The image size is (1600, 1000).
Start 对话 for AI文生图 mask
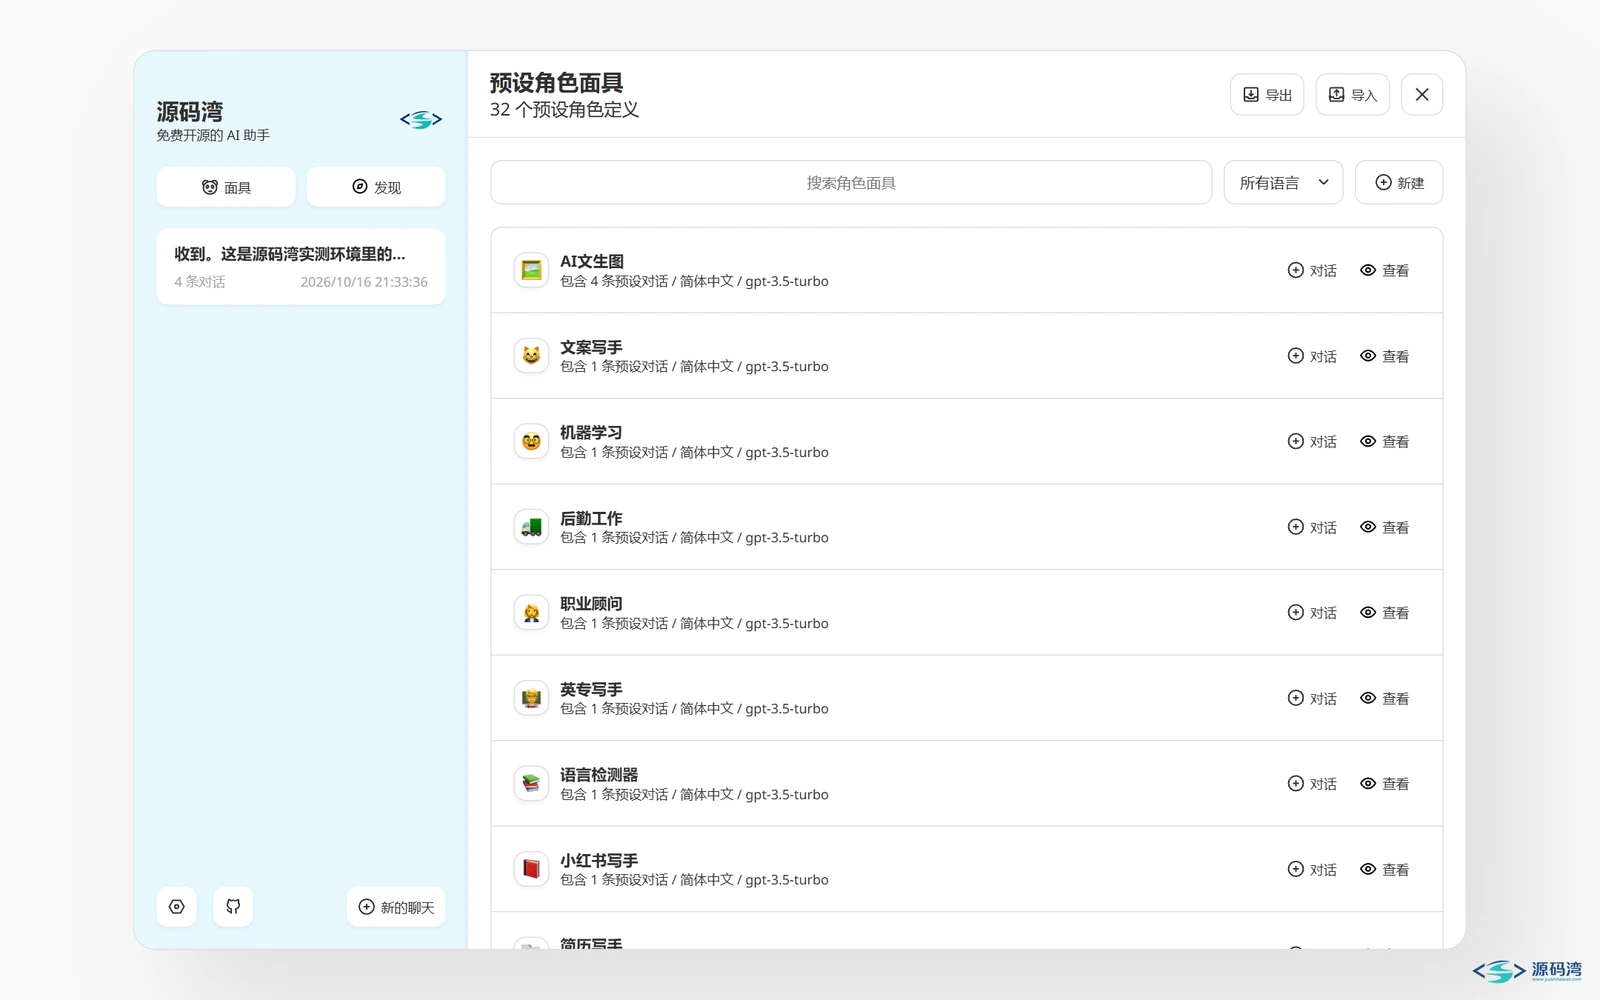point(1312,271)
